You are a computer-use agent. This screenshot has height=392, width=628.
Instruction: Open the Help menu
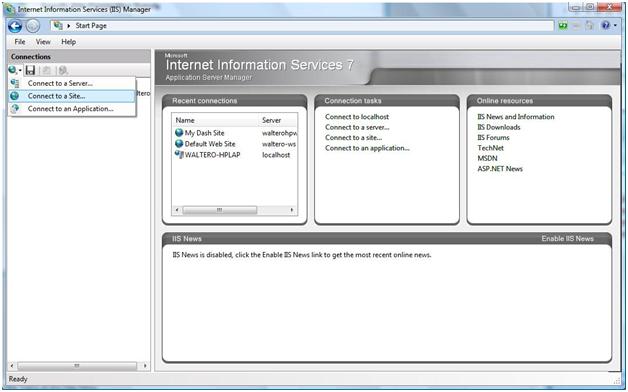[x=68, y=42]
